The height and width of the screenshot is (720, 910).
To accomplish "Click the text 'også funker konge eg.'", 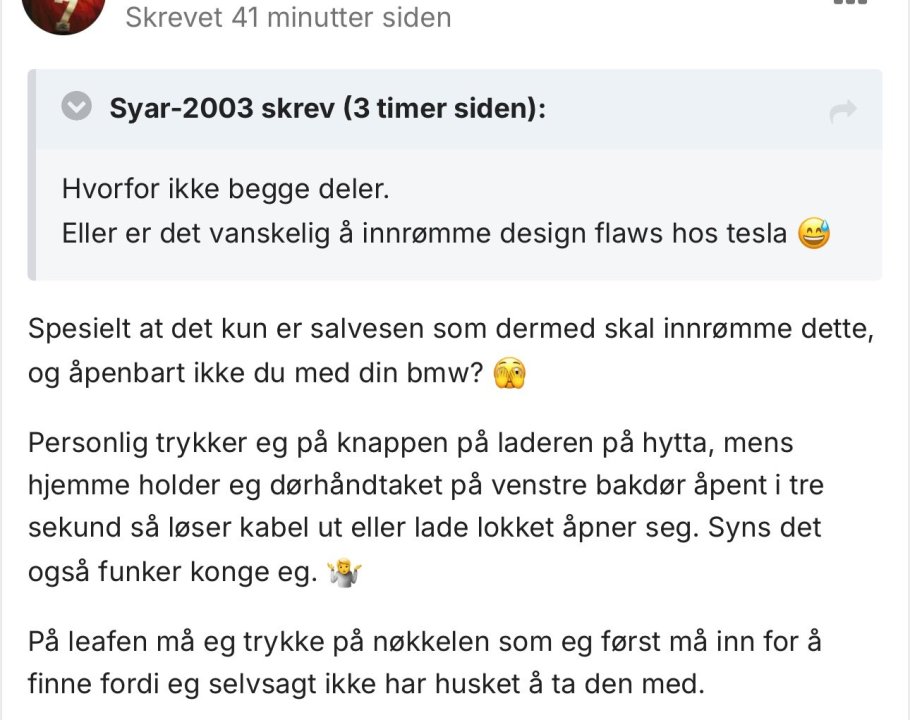I will click(172, 572).
